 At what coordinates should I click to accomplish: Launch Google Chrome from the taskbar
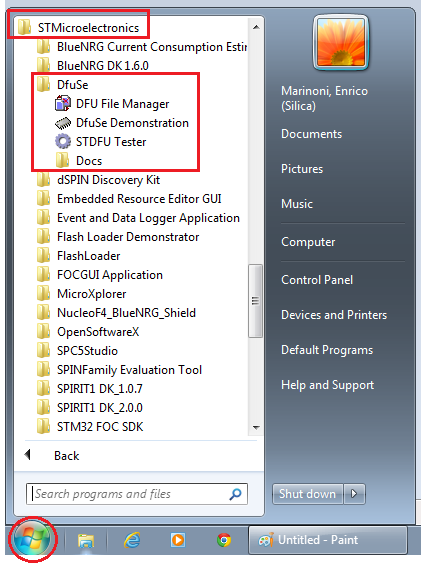[x=224, y=540]
